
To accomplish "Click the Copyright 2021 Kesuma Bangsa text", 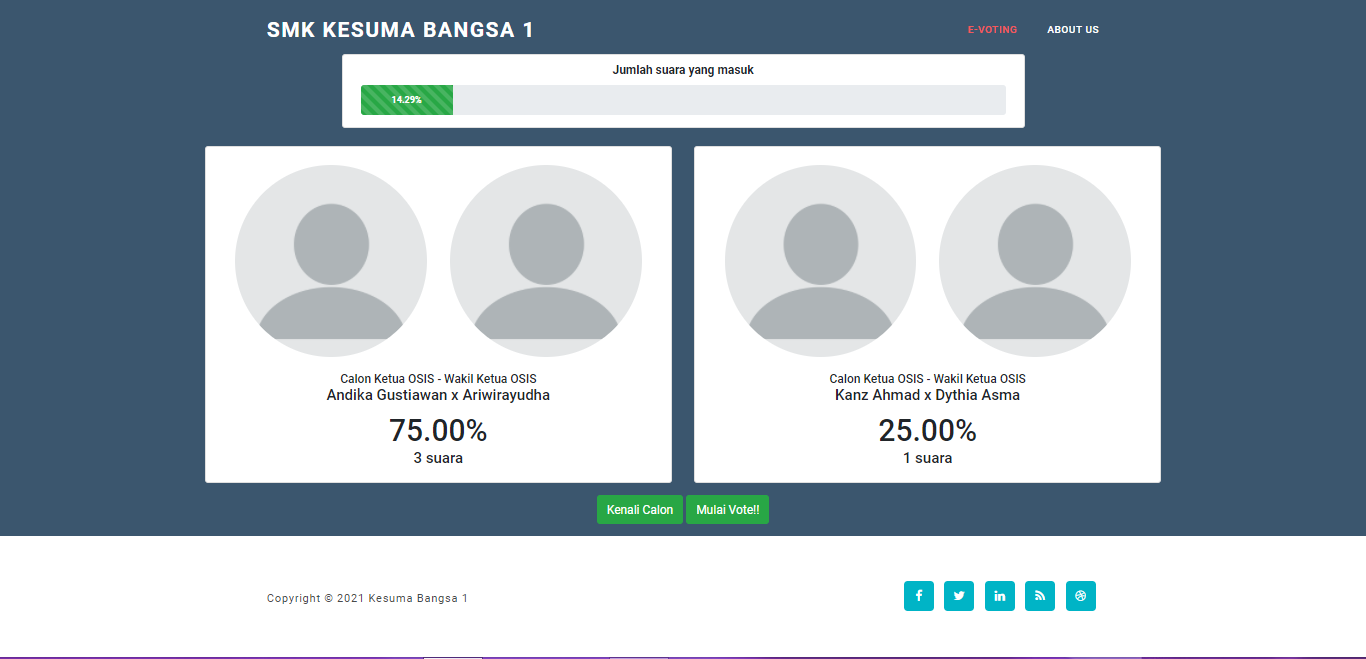I will pyautogui.click(x=367, y=598).
